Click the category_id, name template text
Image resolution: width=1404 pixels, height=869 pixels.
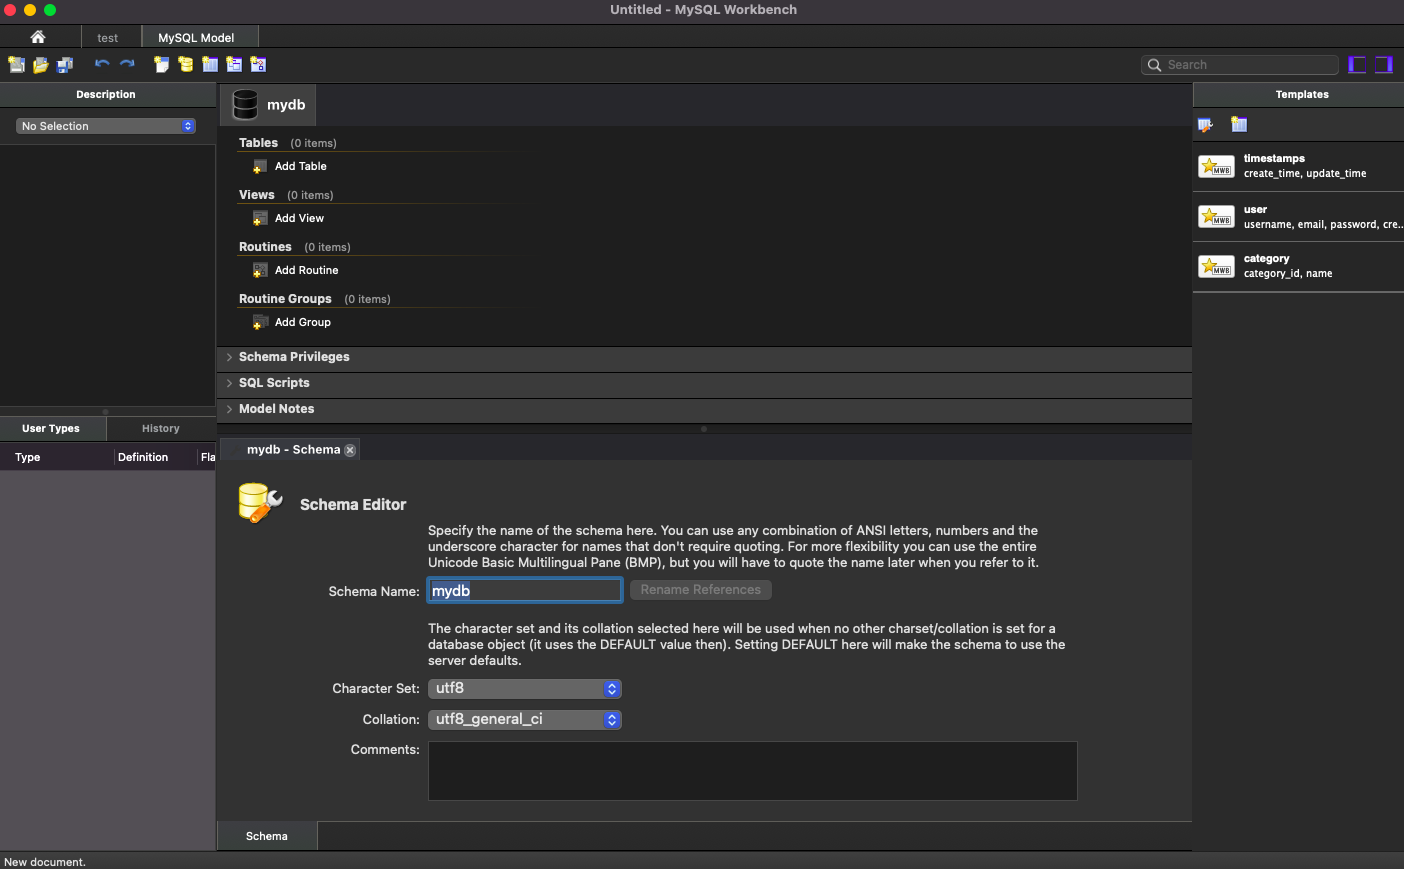1288,274
